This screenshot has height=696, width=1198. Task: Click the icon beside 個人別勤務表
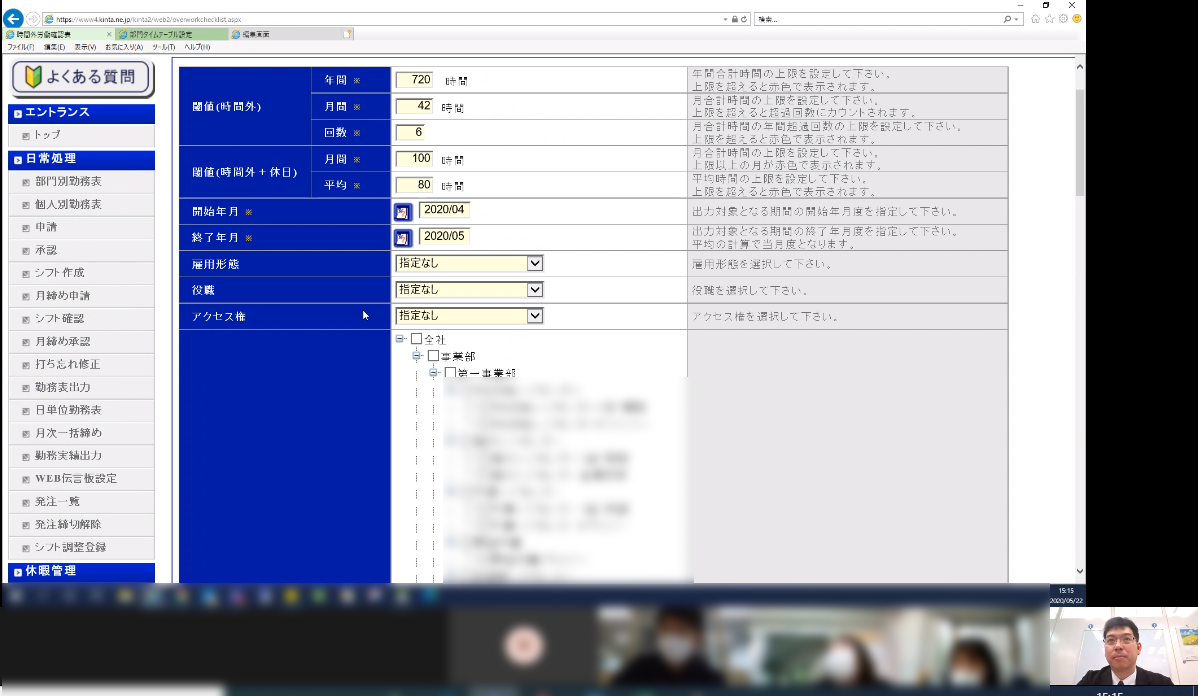pos(26,206)
